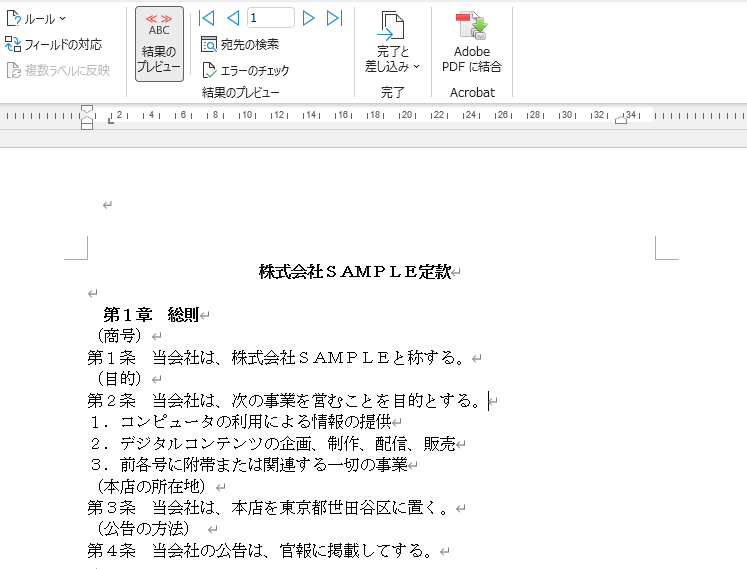This screenshot has height=569, width=747.
Task: Click line 第３条 本店を東京都世田谷区に置く
Action: tap(268, 508)
